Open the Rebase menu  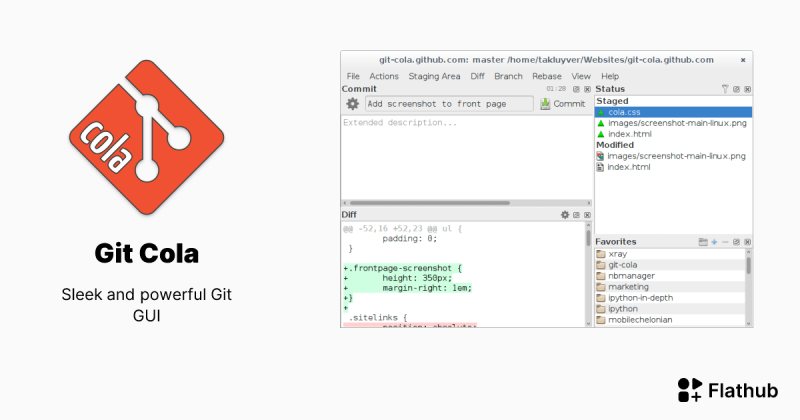(546, 76)
